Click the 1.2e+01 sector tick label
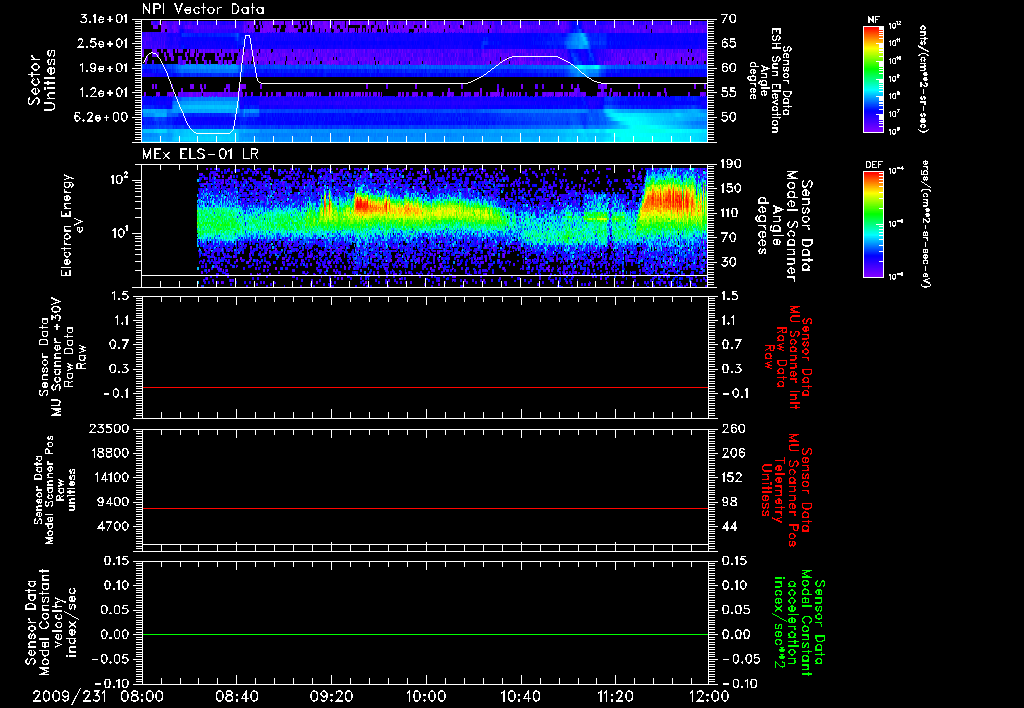Viewport: 1024px width, 708px height. tap(104, 93)
